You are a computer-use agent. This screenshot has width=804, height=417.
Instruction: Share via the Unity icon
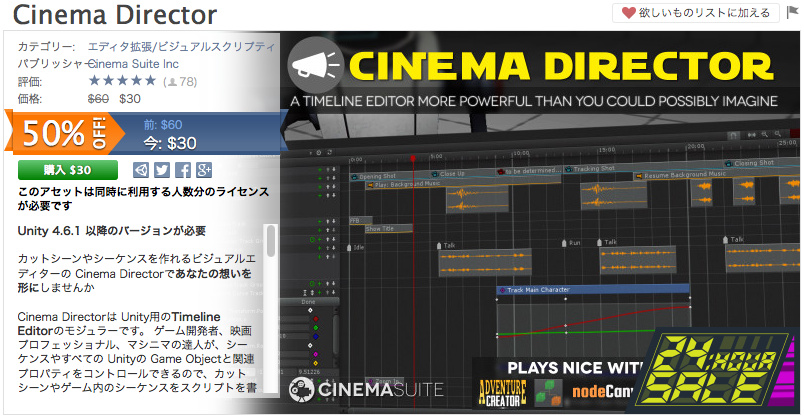[x=141, y=170]
